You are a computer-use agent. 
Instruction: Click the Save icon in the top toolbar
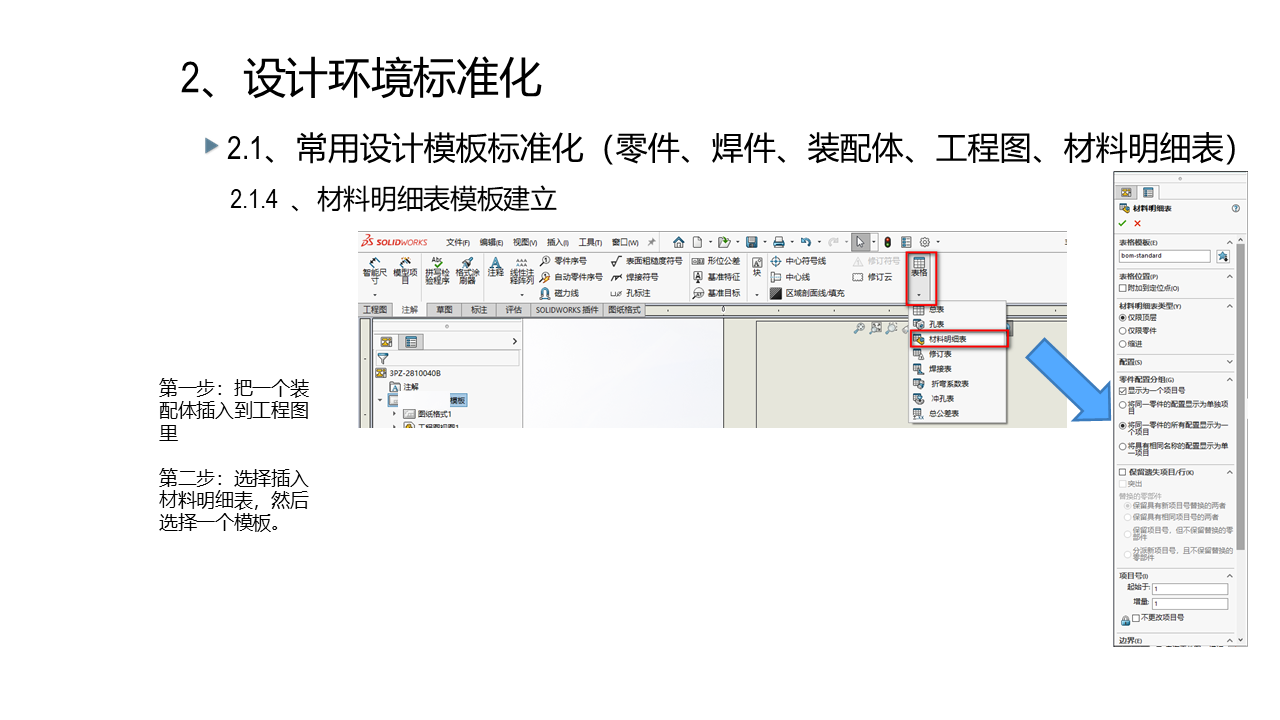[x=751, y=242]
